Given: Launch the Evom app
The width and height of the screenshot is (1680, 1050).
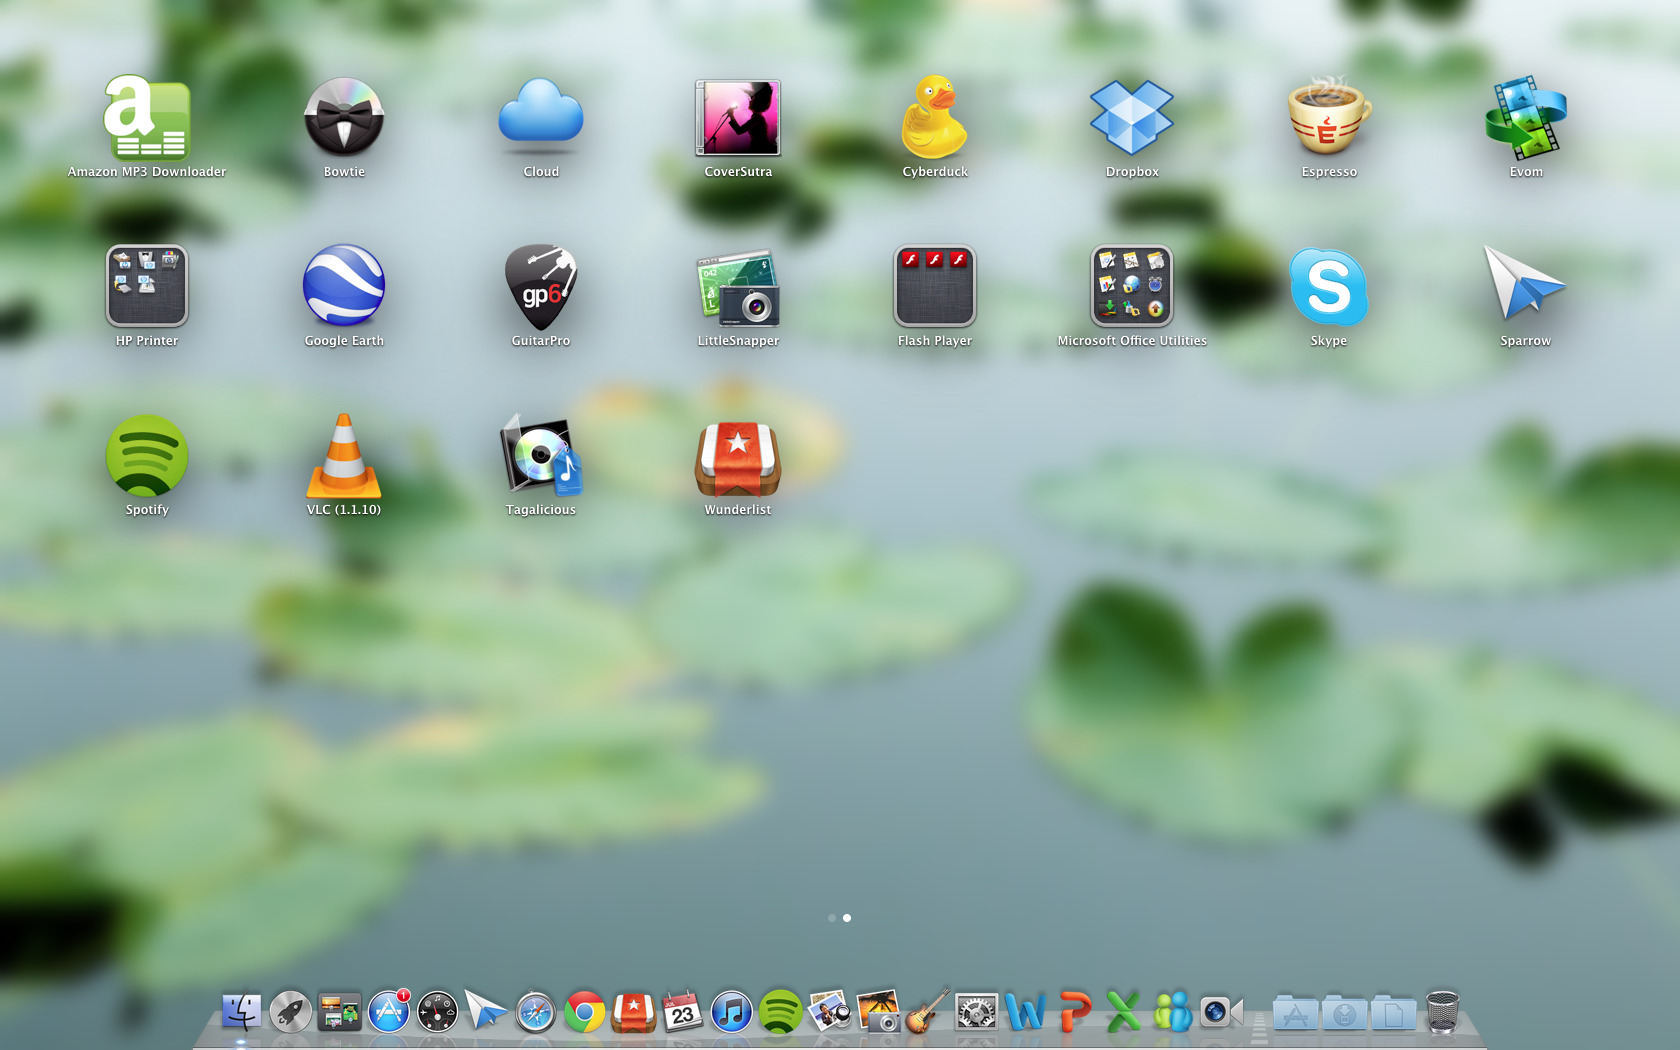Looking at the screenshot, I should [1526, 118].
